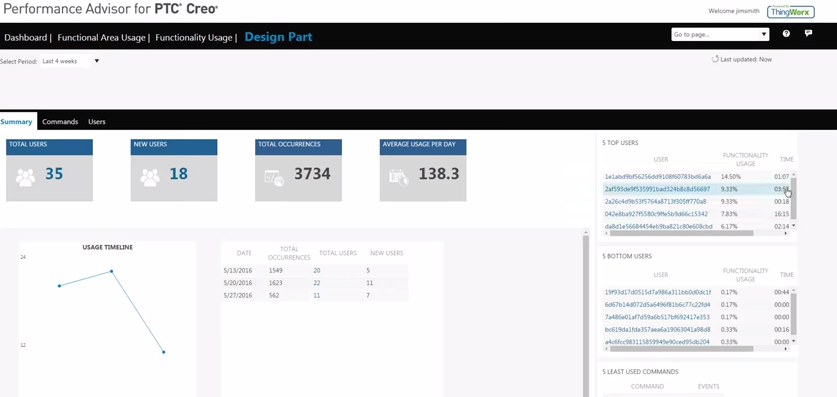Image resolution: width=837 pixels, height=397 pixels.
Task: Select the 5/20/2016 date cell
Action: point(237,283)
